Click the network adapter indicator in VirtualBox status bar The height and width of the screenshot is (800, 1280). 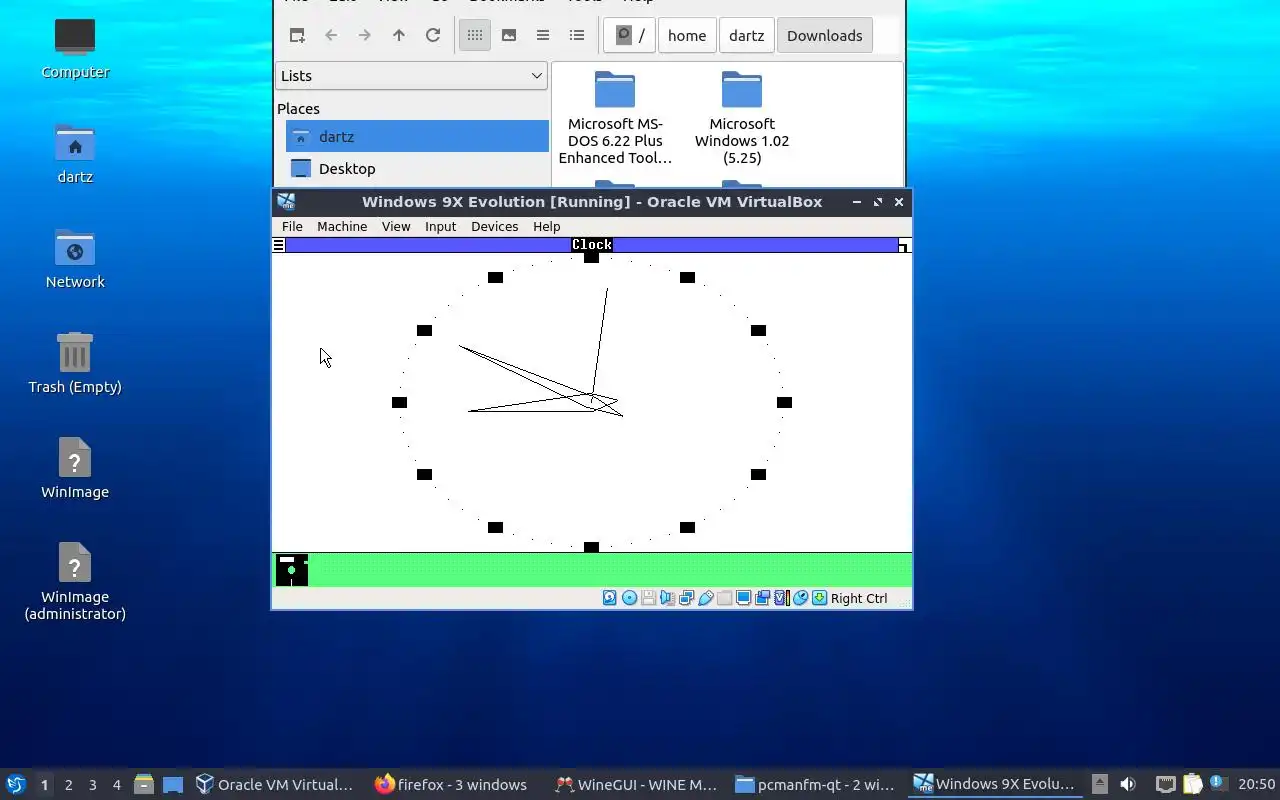(686, 598)
